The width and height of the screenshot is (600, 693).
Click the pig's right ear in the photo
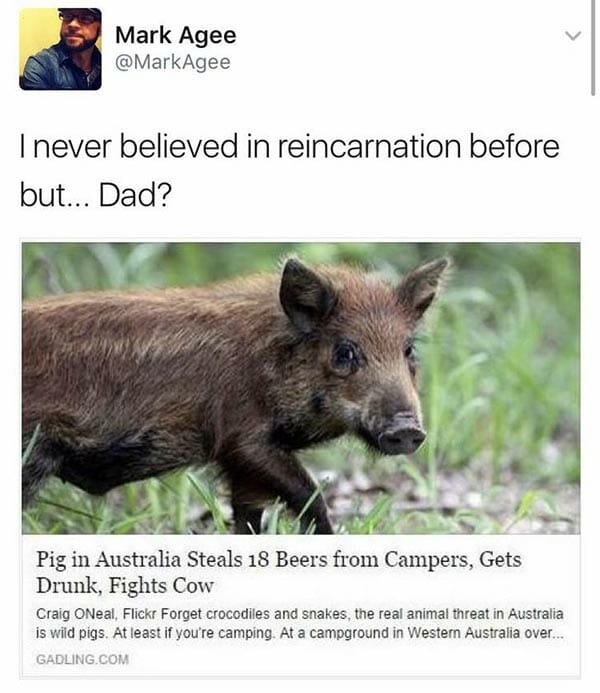pyautogui.click(x=422, y=287)
